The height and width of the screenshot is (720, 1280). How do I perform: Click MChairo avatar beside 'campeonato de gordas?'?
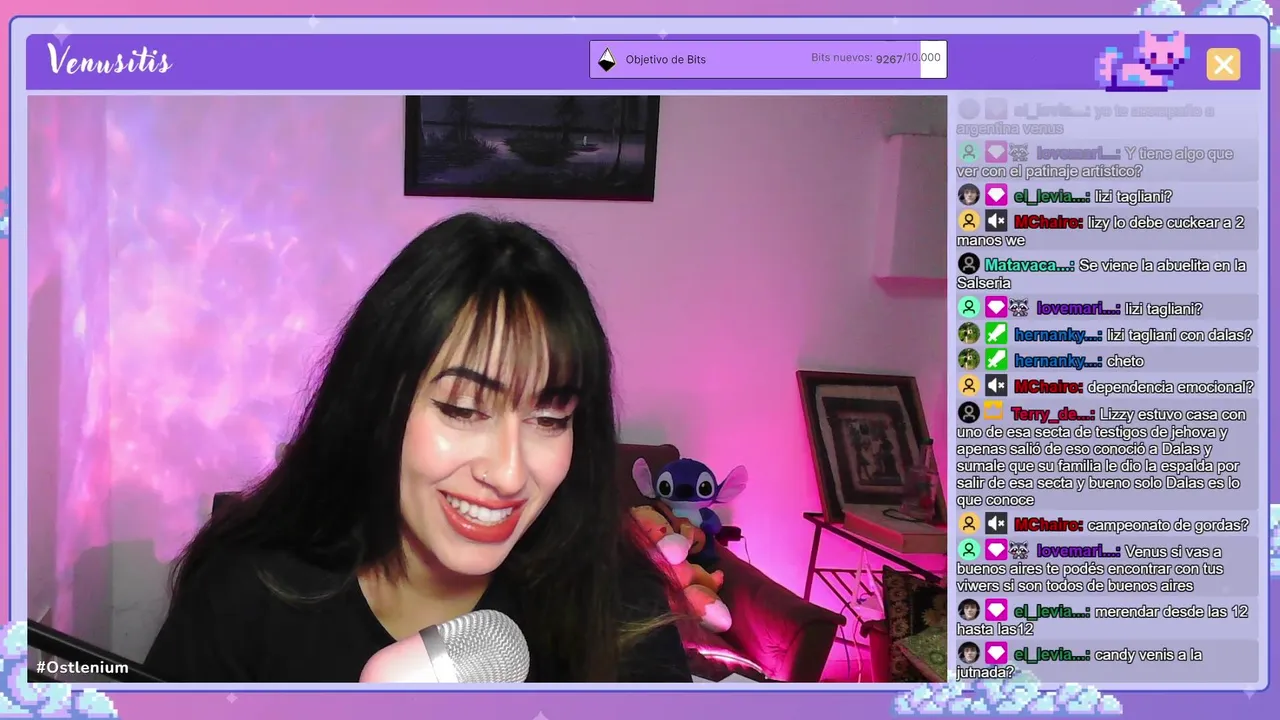(x=968, y=523)
